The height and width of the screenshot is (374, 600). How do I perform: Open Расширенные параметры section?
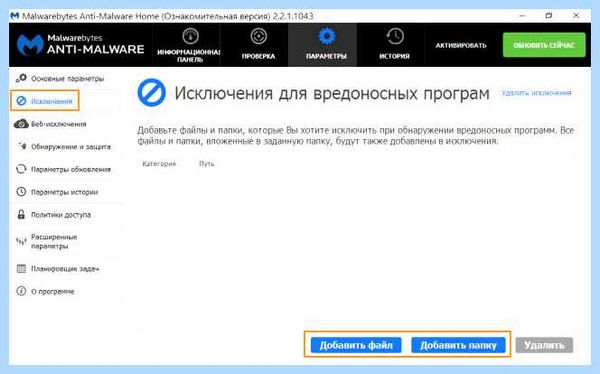point(54,242)
